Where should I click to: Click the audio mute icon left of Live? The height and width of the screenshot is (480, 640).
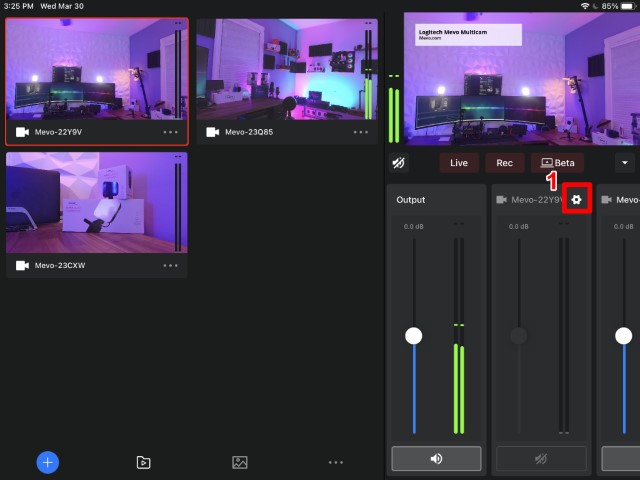(399, 162)
